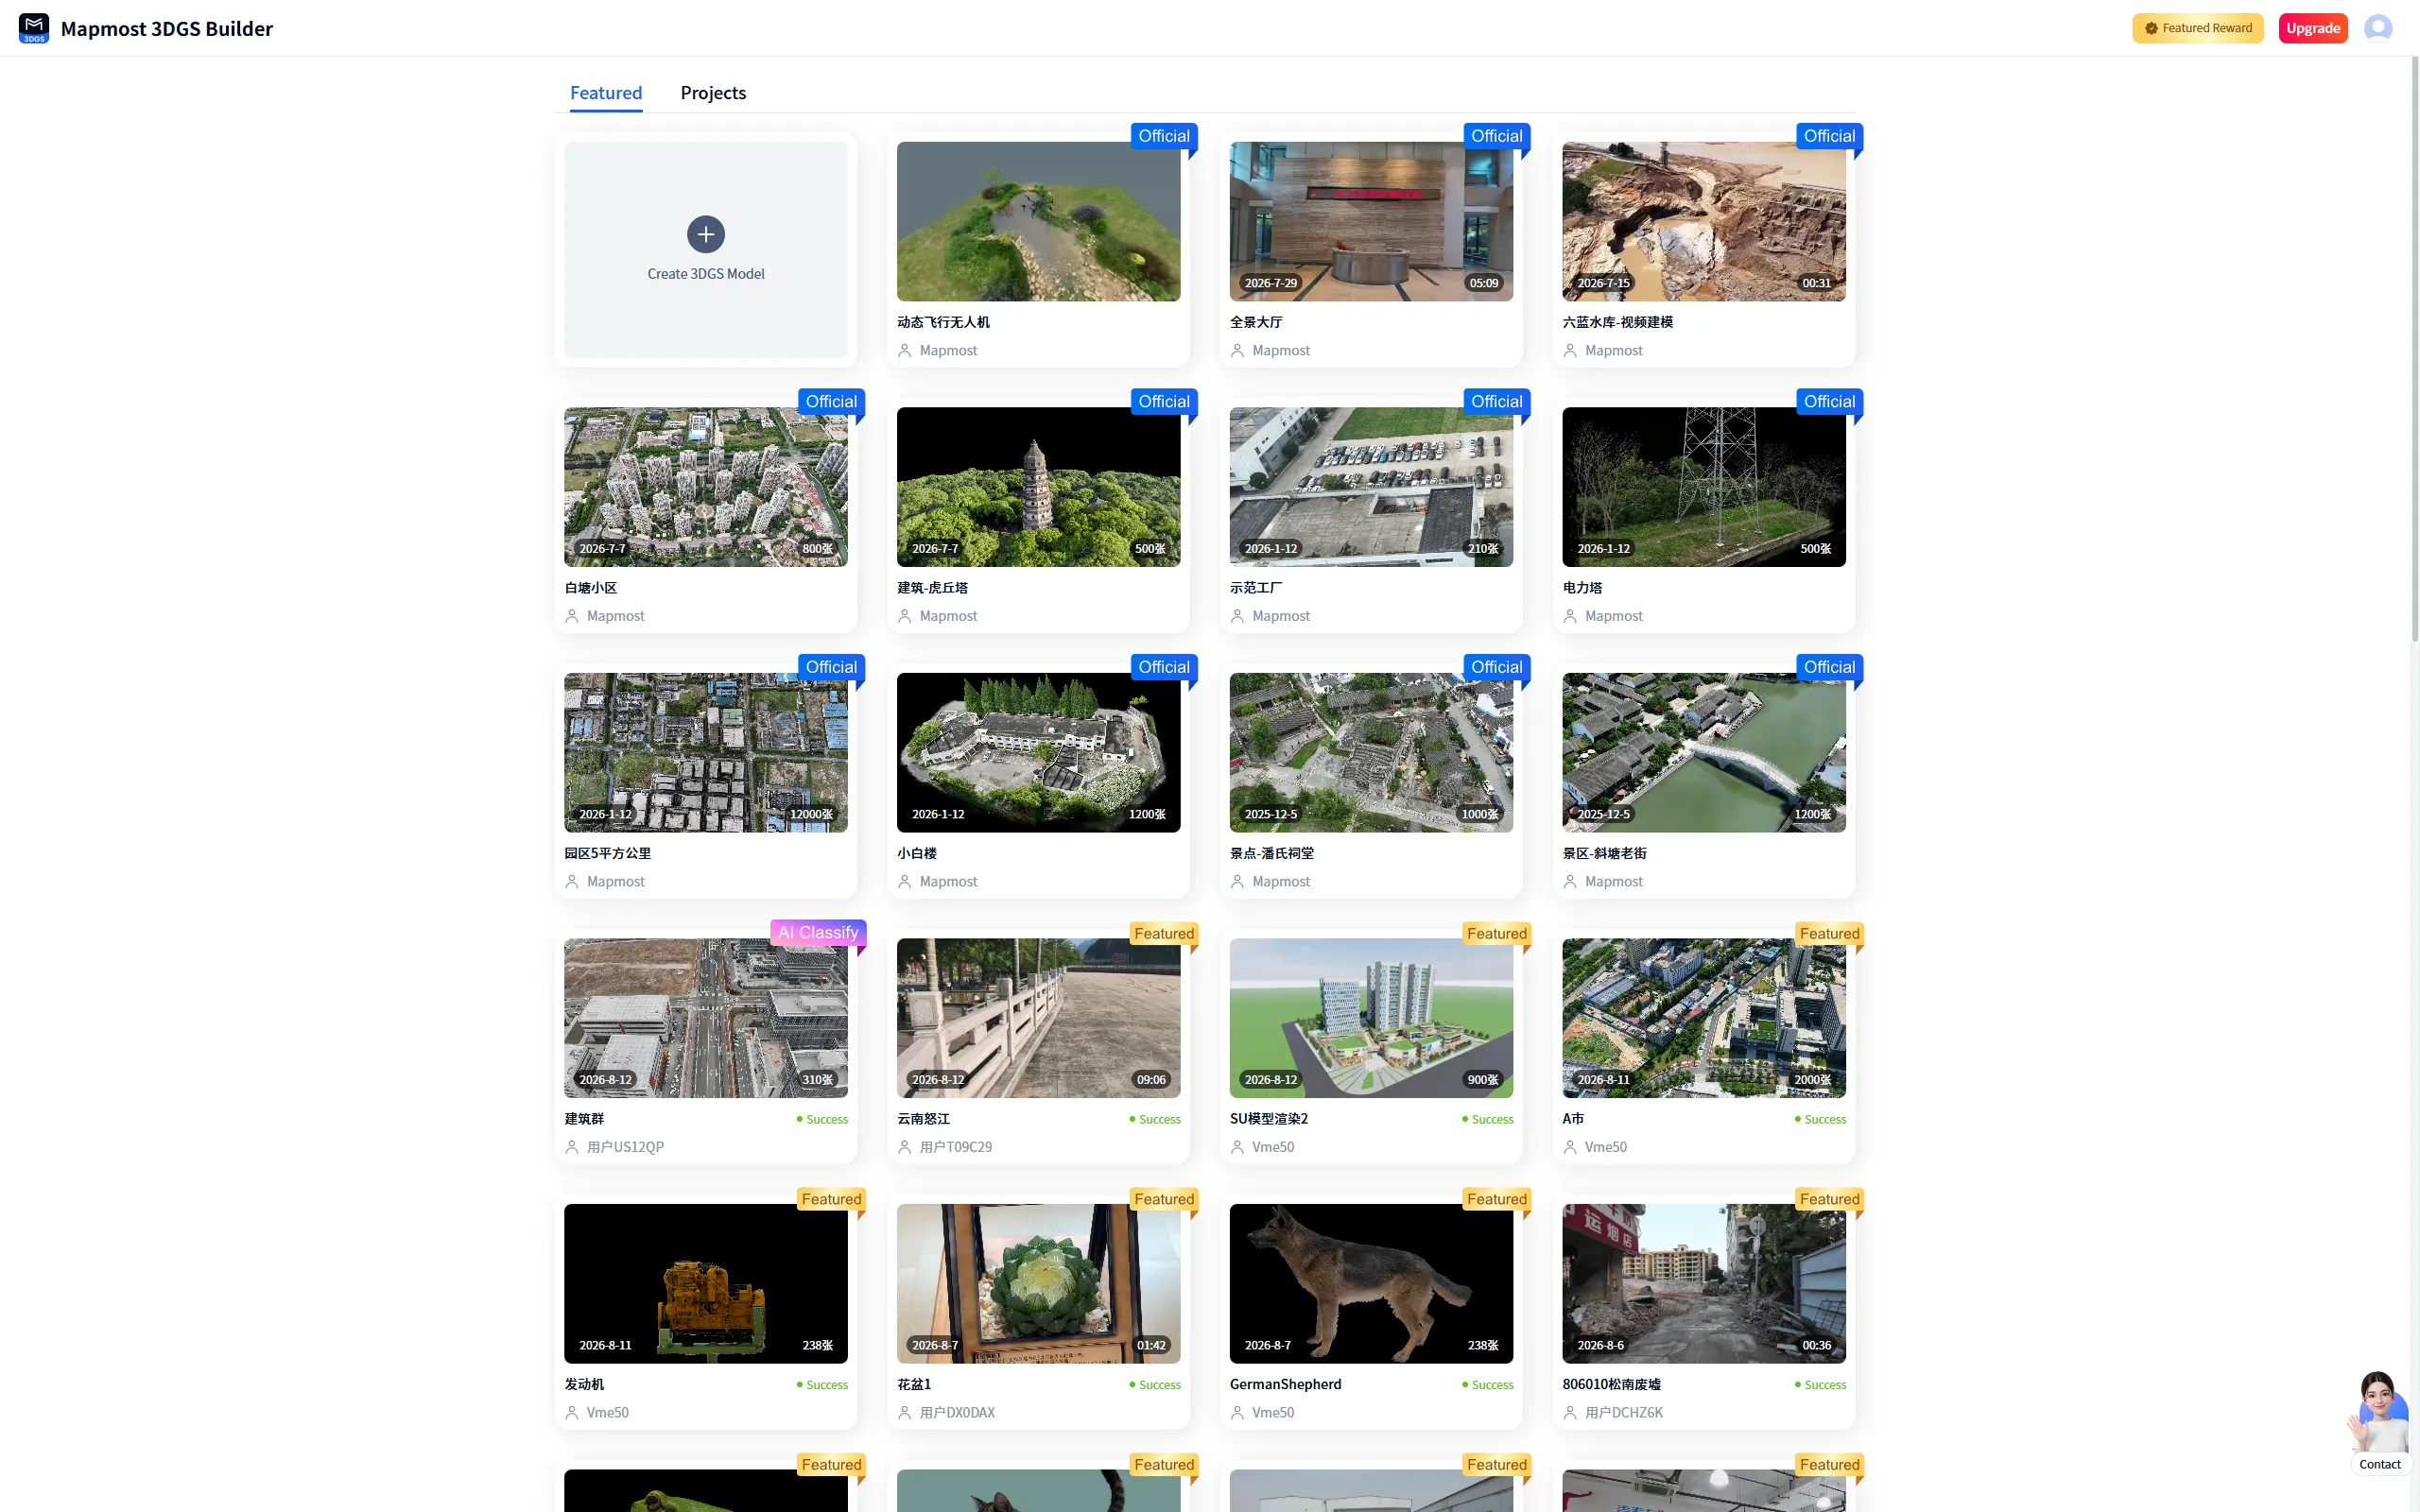Open the 建筑-虎丘塔 pagoda thumbnail
2420x1512 pixels.
tap(1038, 487)
